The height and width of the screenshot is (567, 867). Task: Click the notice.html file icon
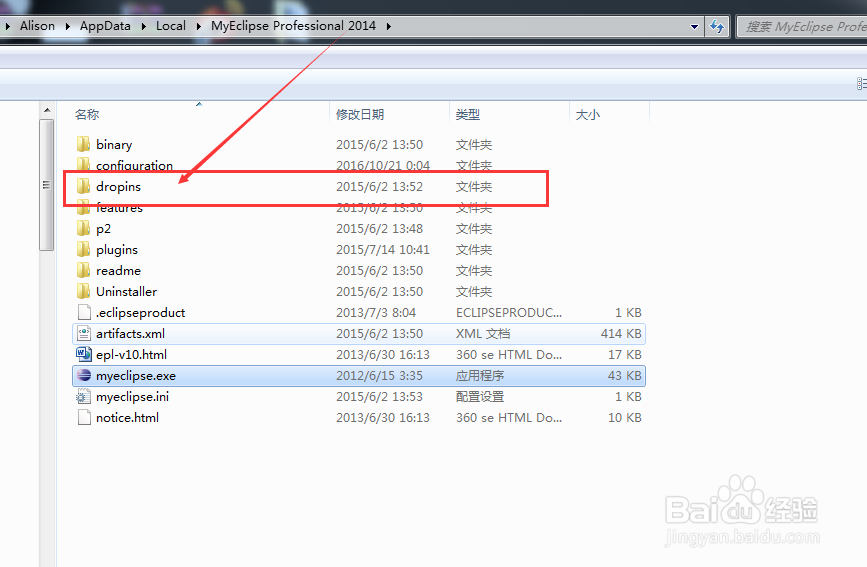[84, 417]
